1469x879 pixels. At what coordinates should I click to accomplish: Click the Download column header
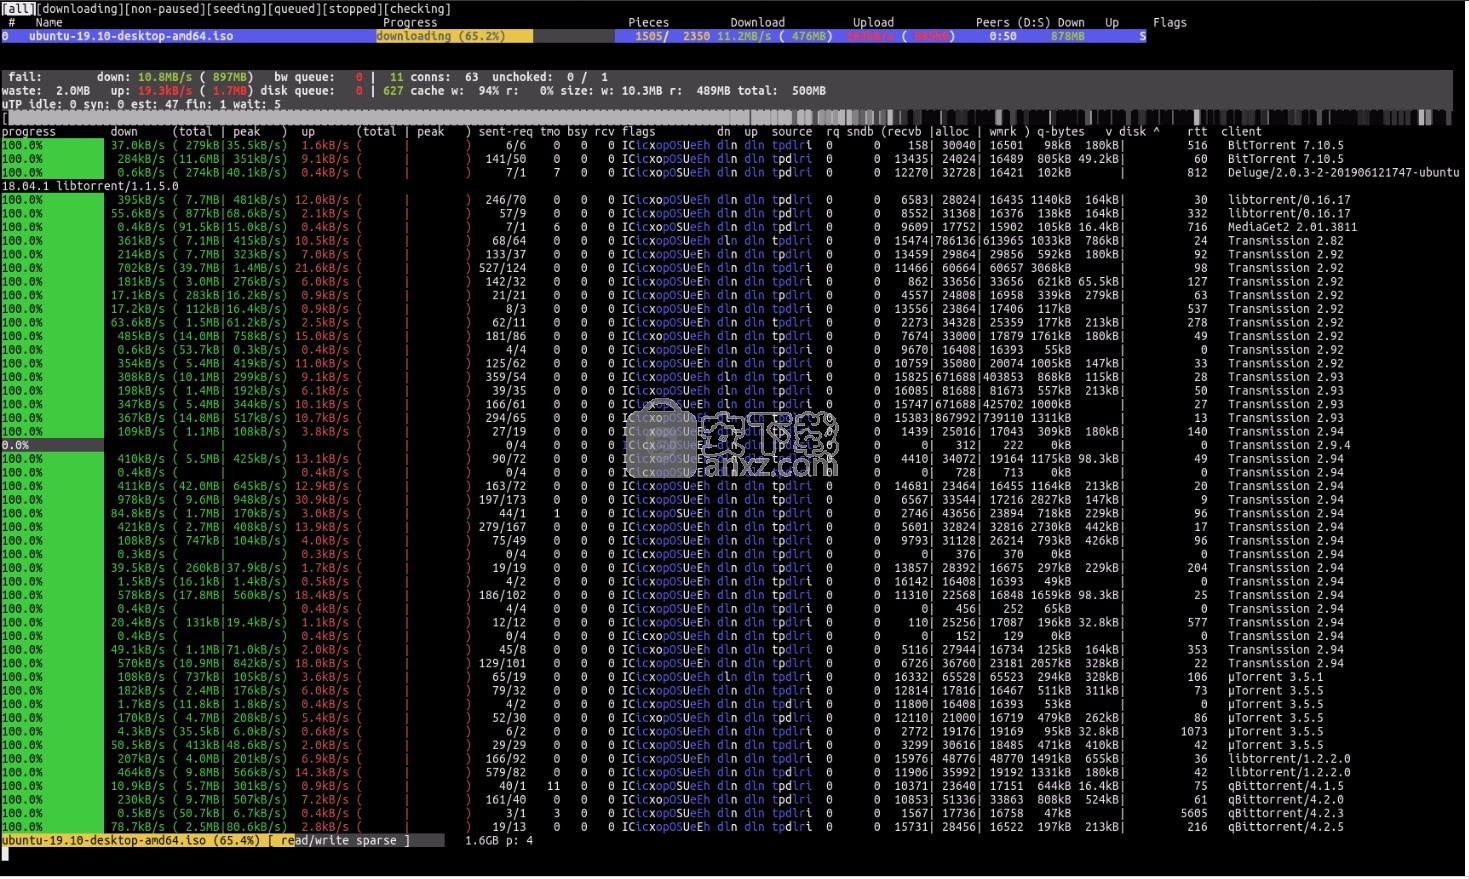point(757,22)
